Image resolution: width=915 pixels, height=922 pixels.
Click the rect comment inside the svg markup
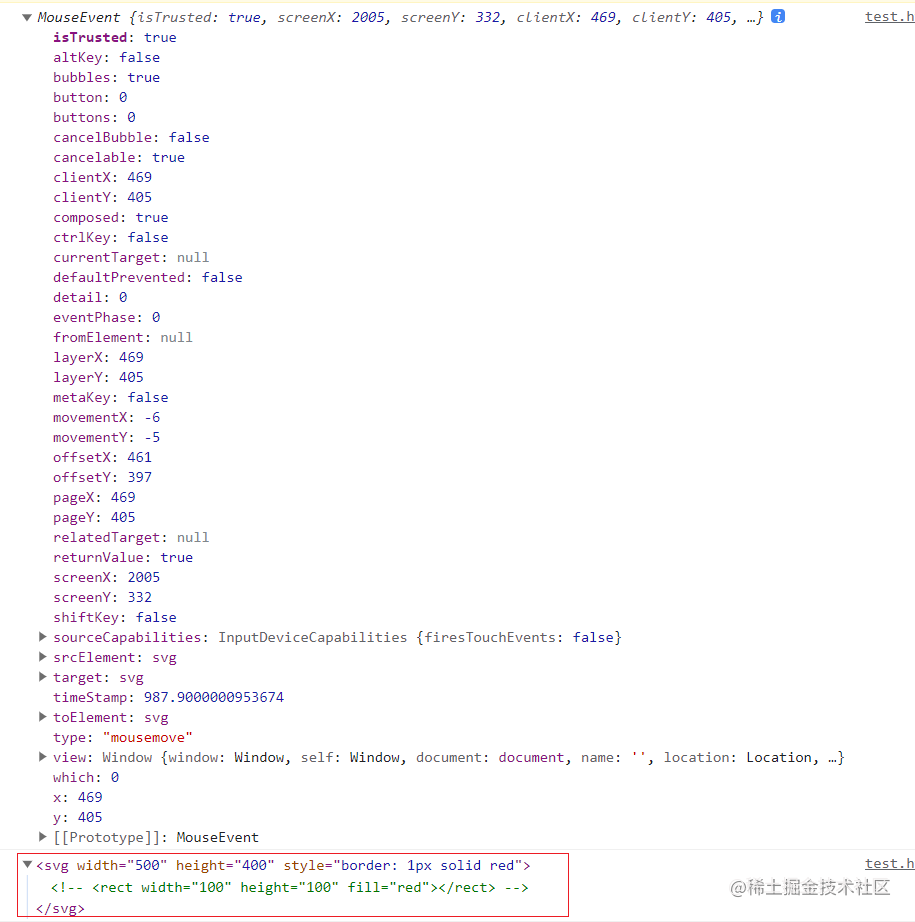(290, 887)
